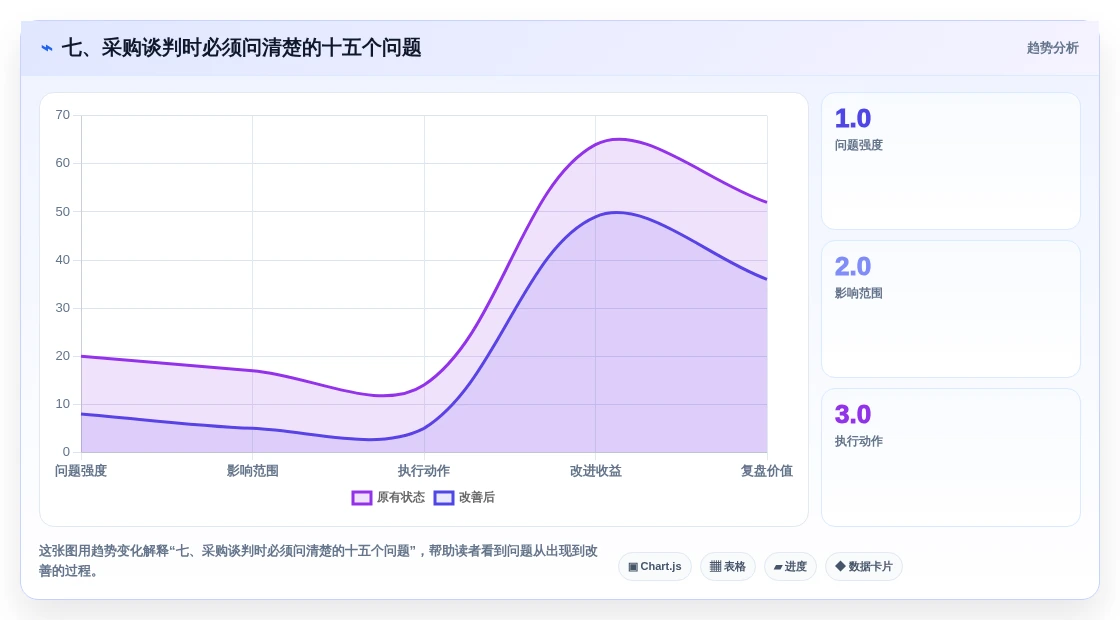Click the diamond icon in 数据卡片 pill

(x=840, y=566)
